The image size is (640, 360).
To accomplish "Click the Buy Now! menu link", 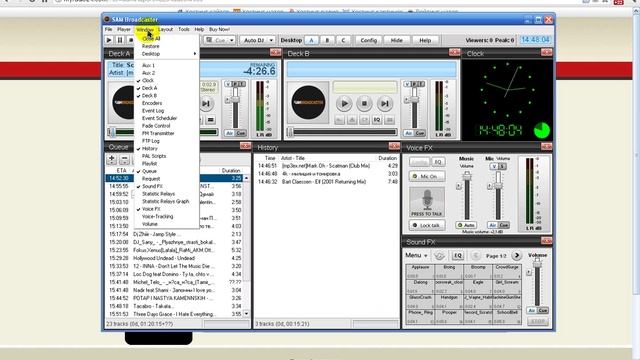I will 219,29.
